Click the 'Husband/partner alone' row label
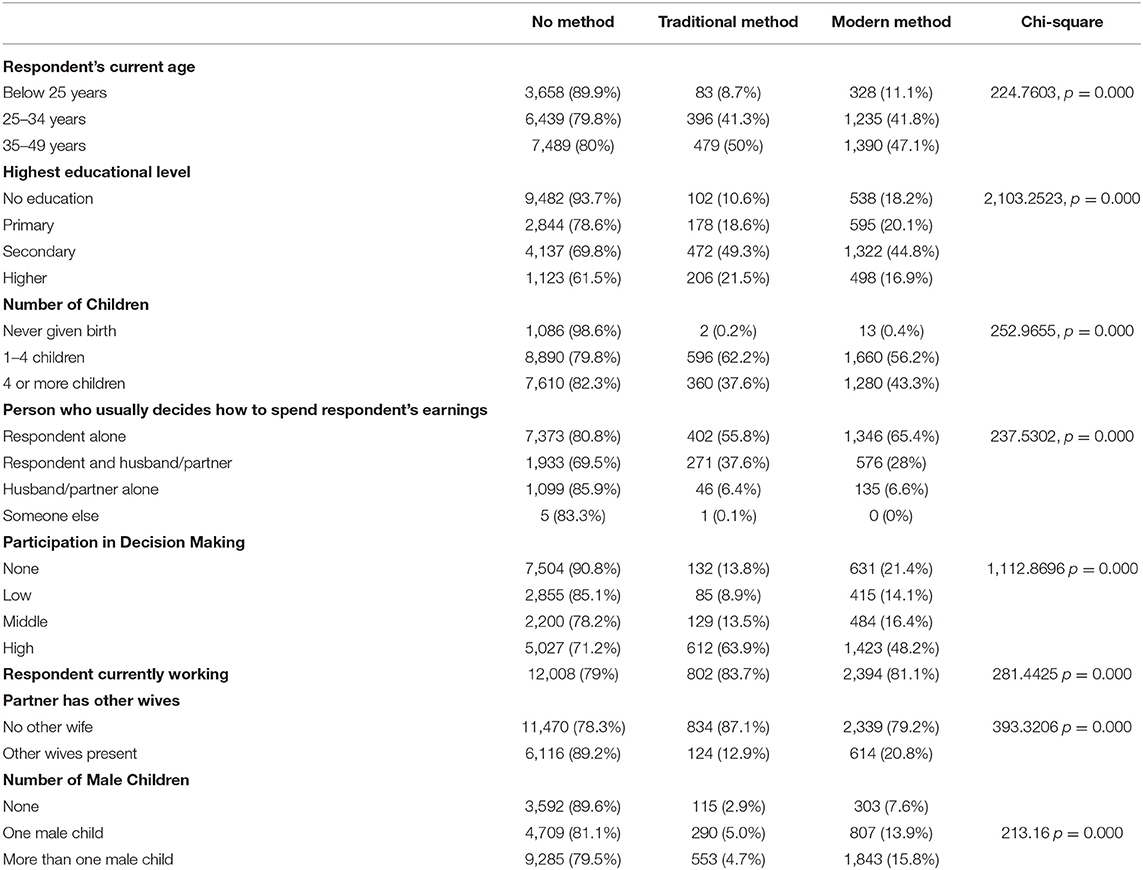This screenshot has width=1143, height=870. [80, 489]
